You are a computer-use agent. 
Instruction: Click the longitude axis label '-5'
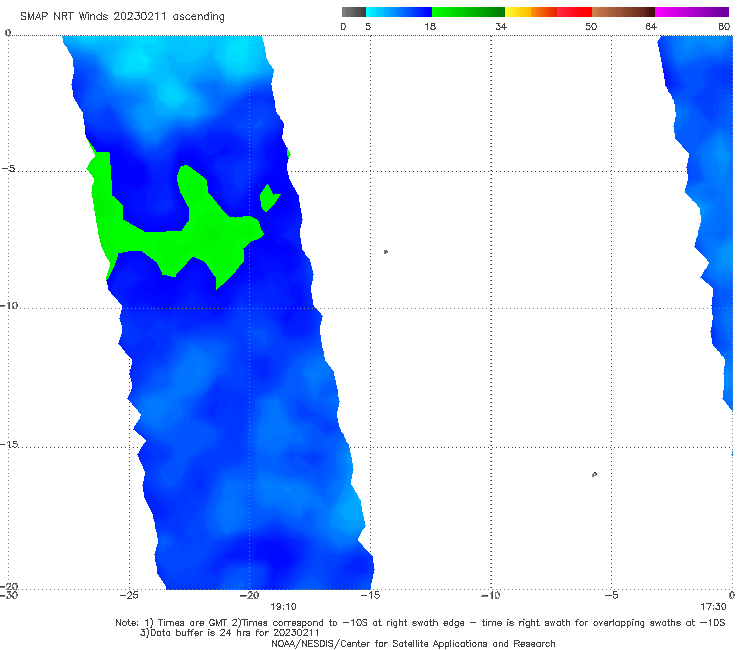point(611,595)
